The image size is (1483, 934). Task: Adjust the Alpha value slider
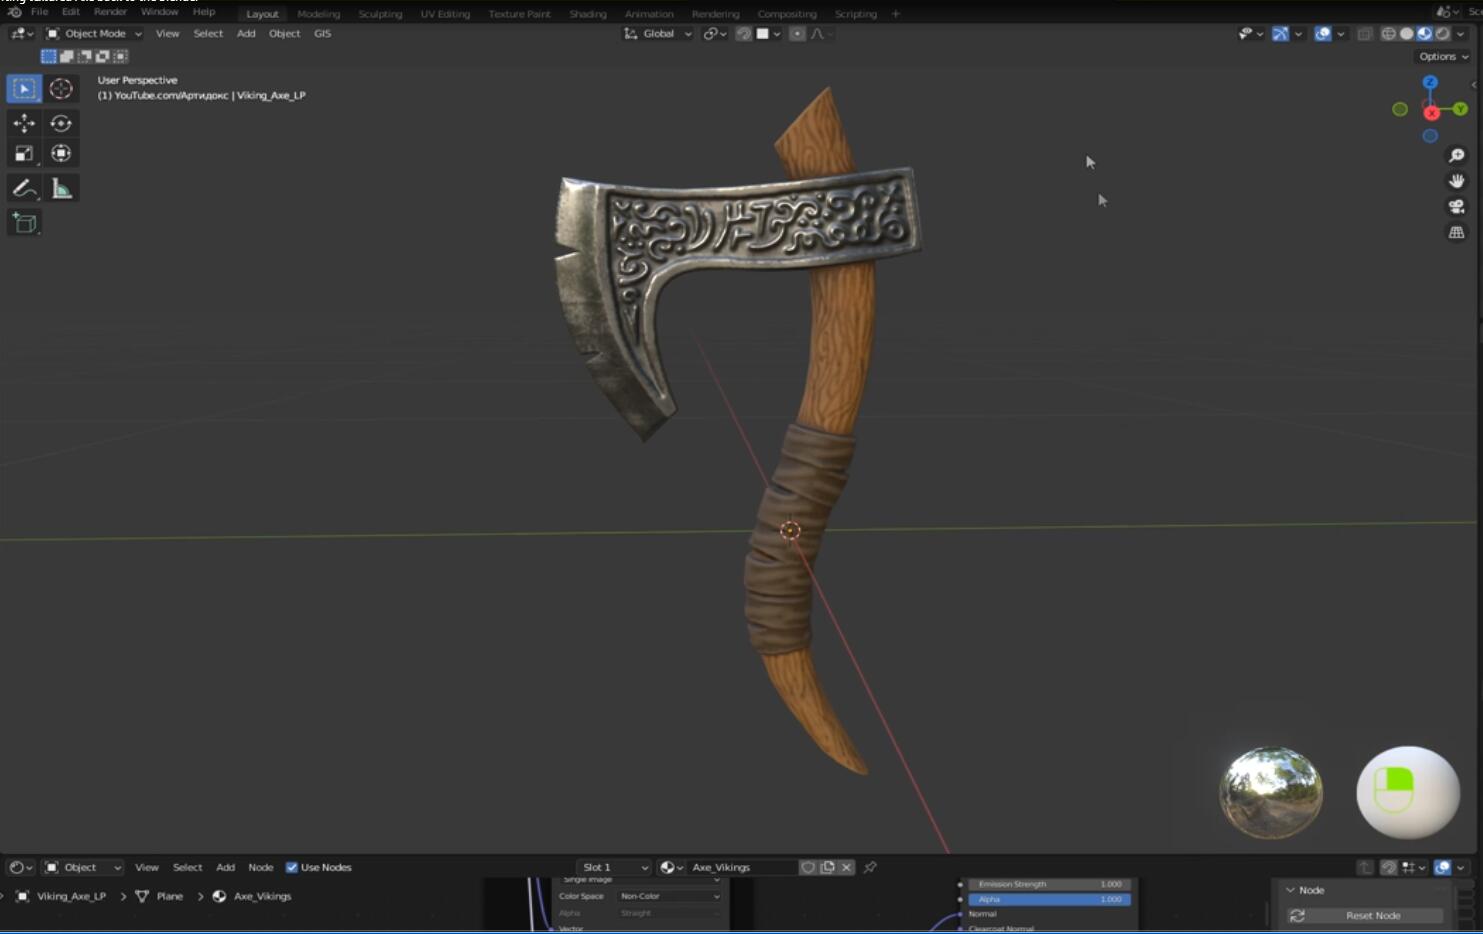point(1050,899)
